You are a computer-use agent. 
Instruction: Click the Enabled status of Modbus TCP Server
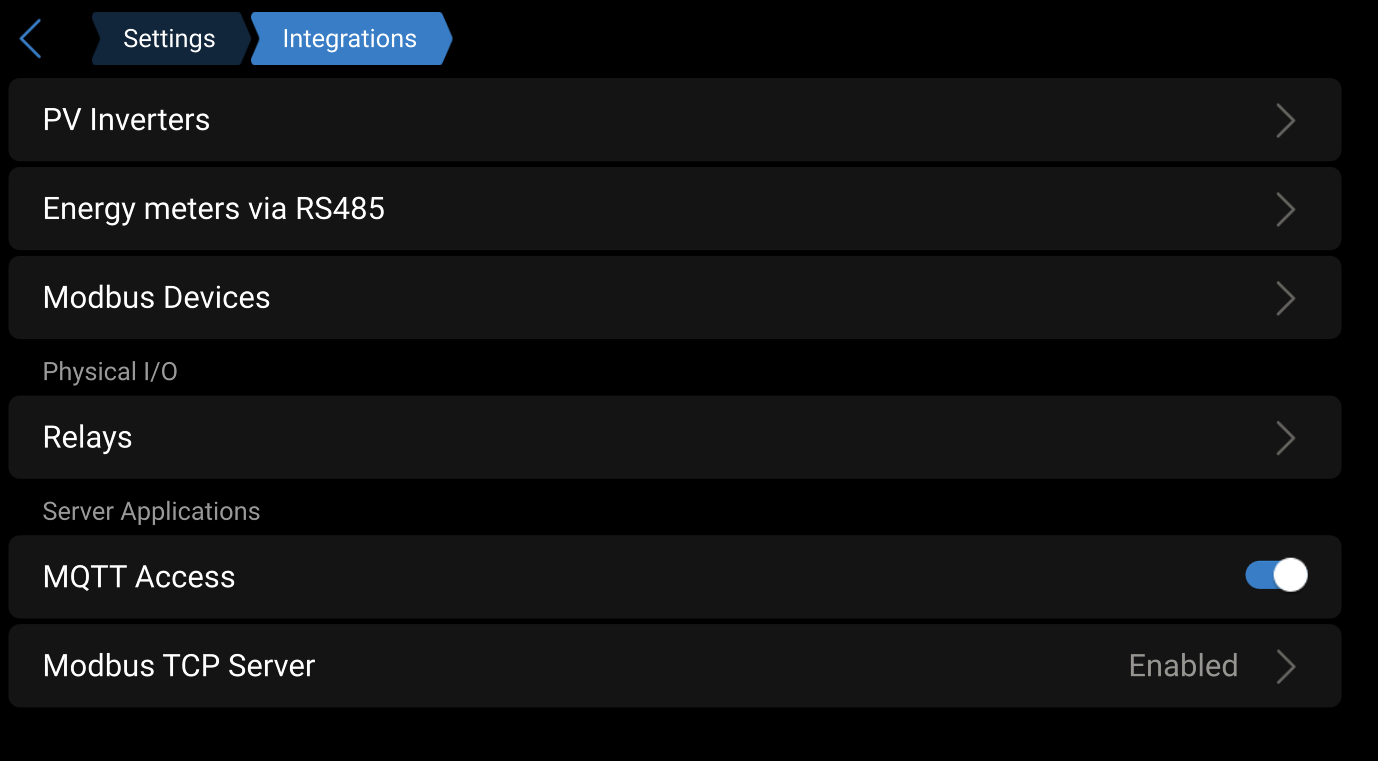[x=1183, y=666]
